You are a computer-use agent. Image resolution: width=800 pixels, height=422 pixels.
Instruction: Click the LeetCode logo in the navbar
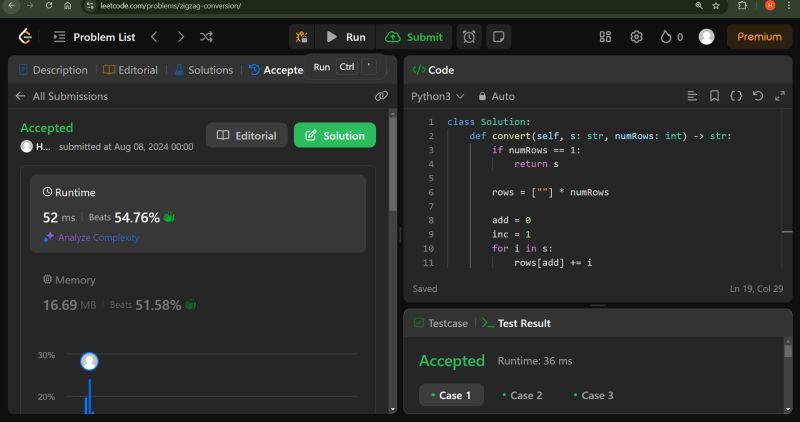coord(25,37)
